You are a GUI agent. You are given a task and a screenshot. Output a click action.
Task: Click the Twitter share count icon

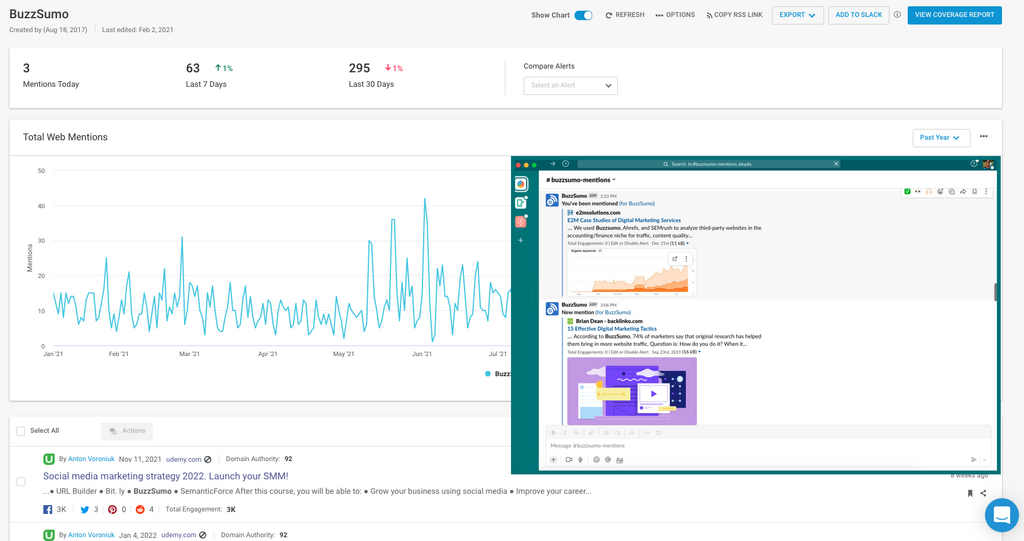point(83,509)
